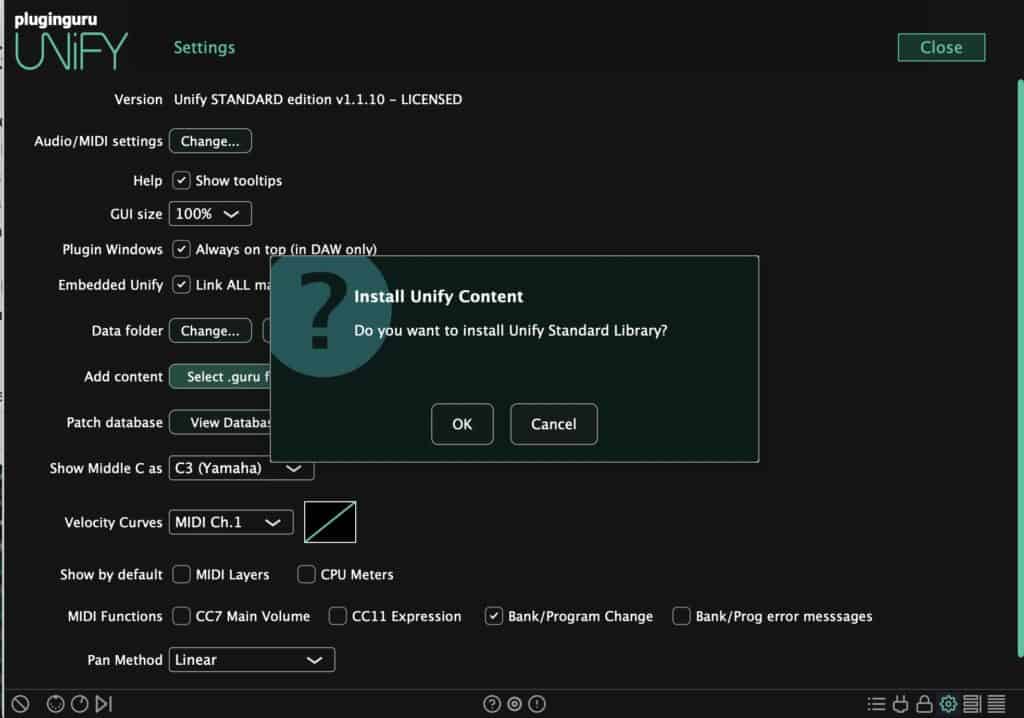
Task: Toggle the Link ALL checkbox for Embedded Unify
Action: click(181, 285)
